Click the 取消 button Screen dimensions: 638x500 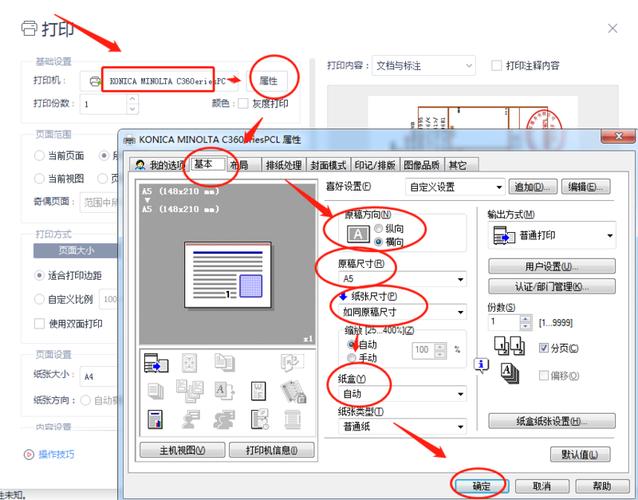542,486
